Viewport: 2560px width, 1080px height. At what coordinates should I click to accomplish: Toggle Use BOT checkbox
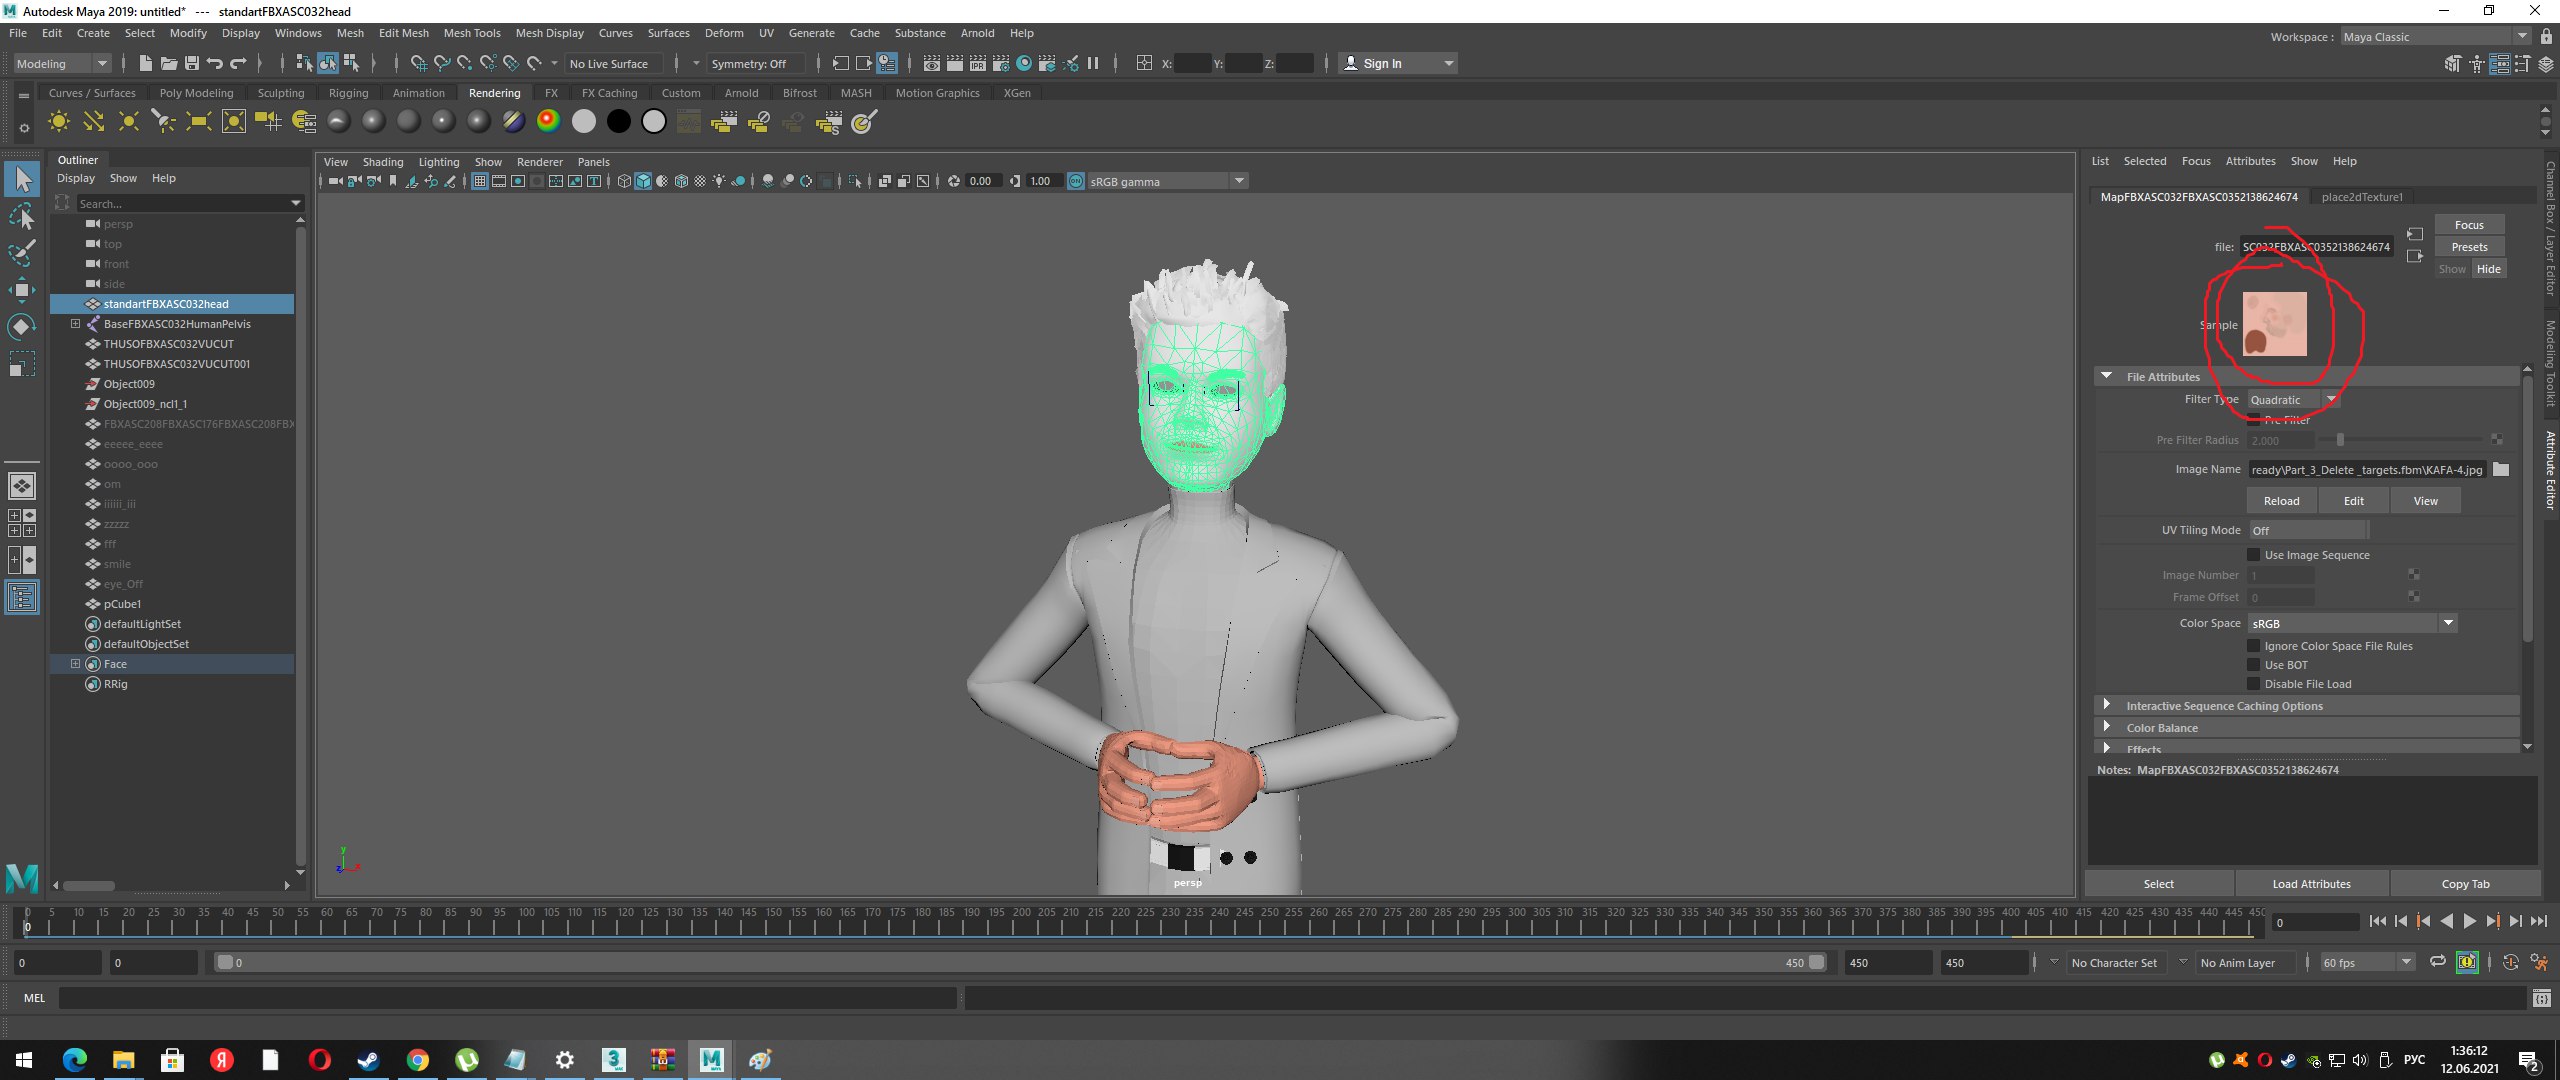[x=2254, y=665]
